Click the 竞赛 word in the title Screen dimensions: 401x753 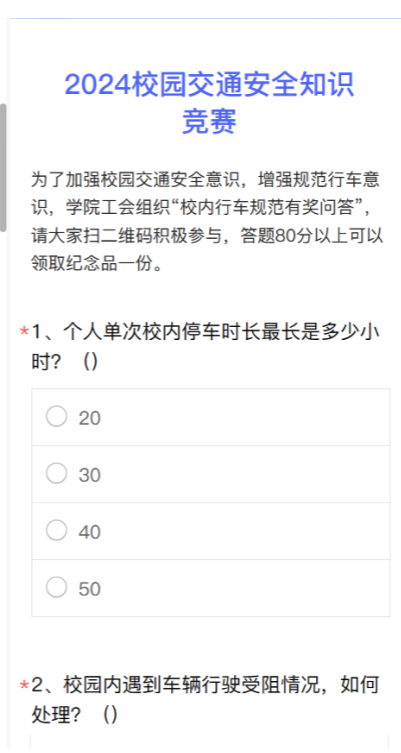click(x=209, y=121)
